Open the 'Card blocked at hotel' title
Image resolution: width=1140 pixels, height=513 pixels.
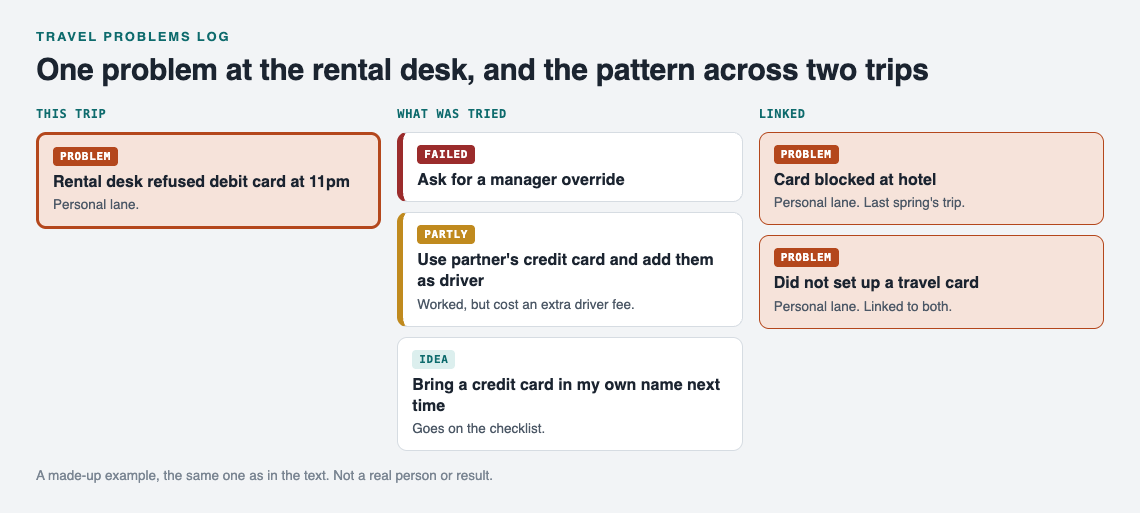coord(855,179)
